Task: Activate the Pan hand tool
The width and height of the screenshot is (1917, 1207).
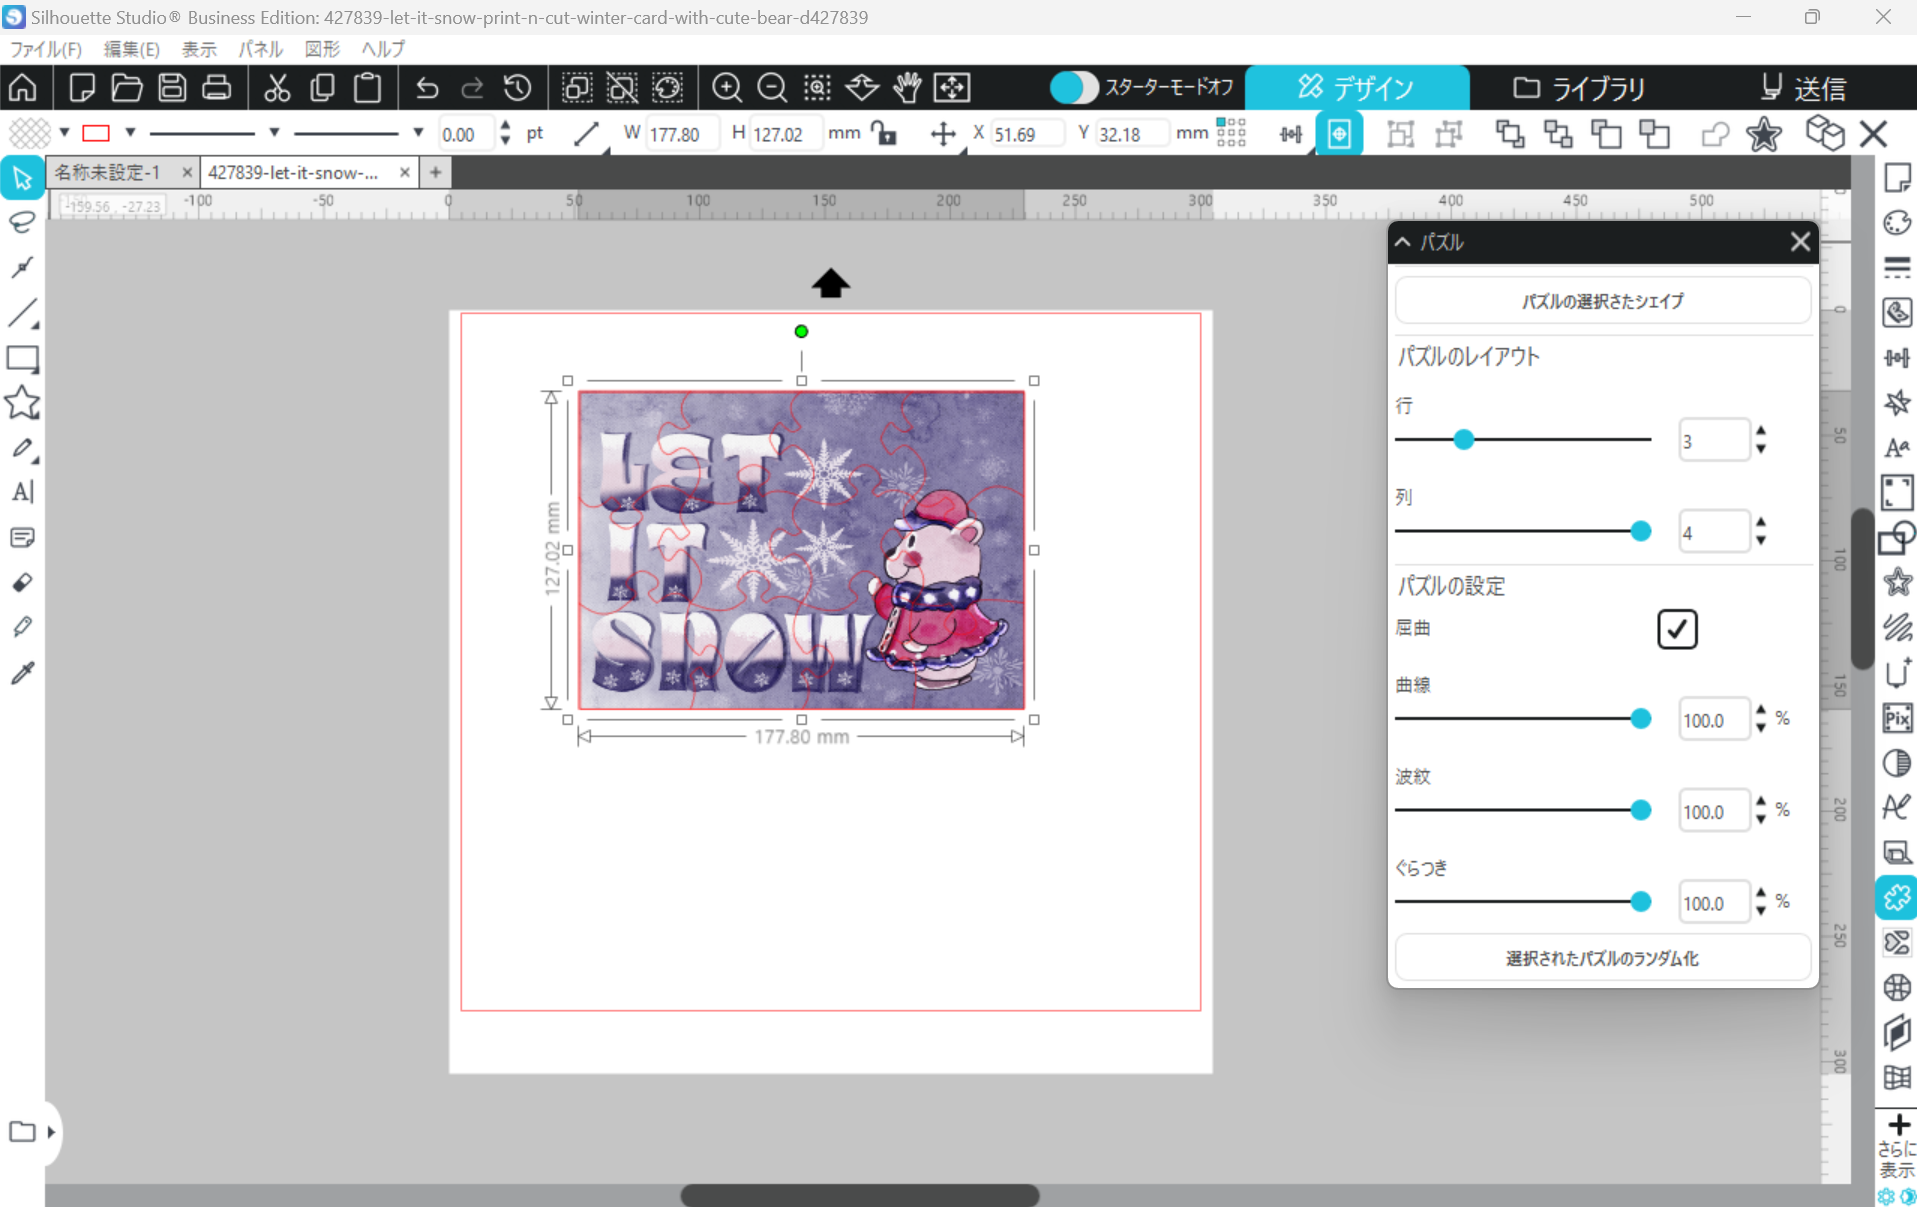Action: click(x=907, y=88)
